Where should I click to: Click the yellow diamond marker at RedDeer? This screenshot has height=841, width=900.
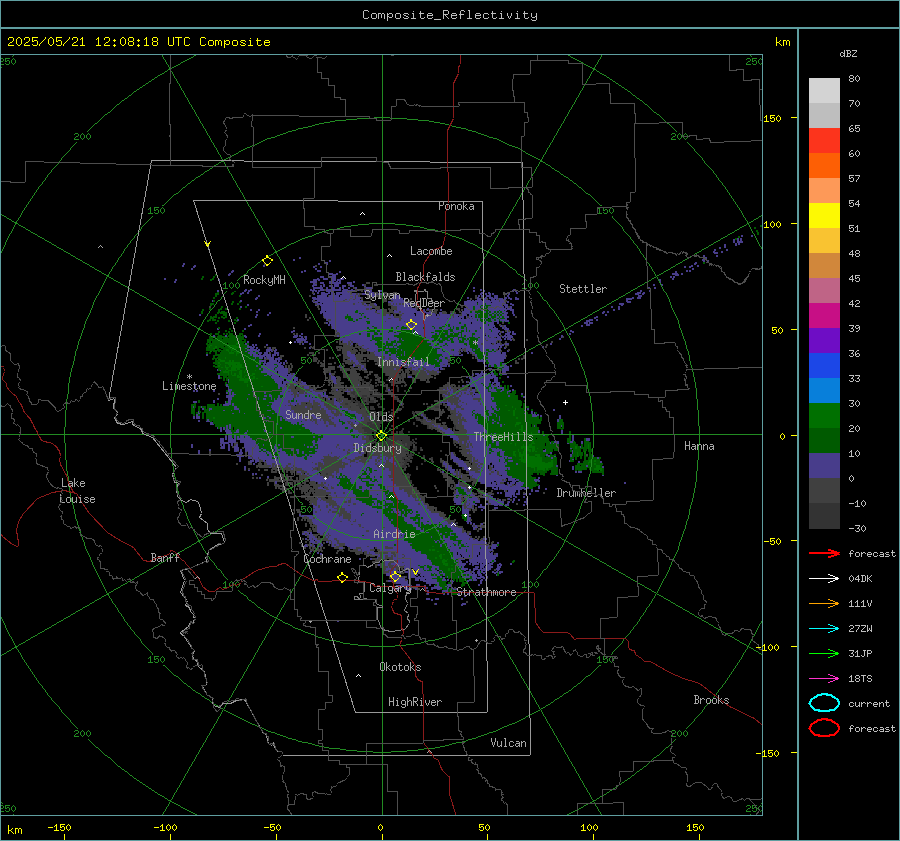coord(411,325)
